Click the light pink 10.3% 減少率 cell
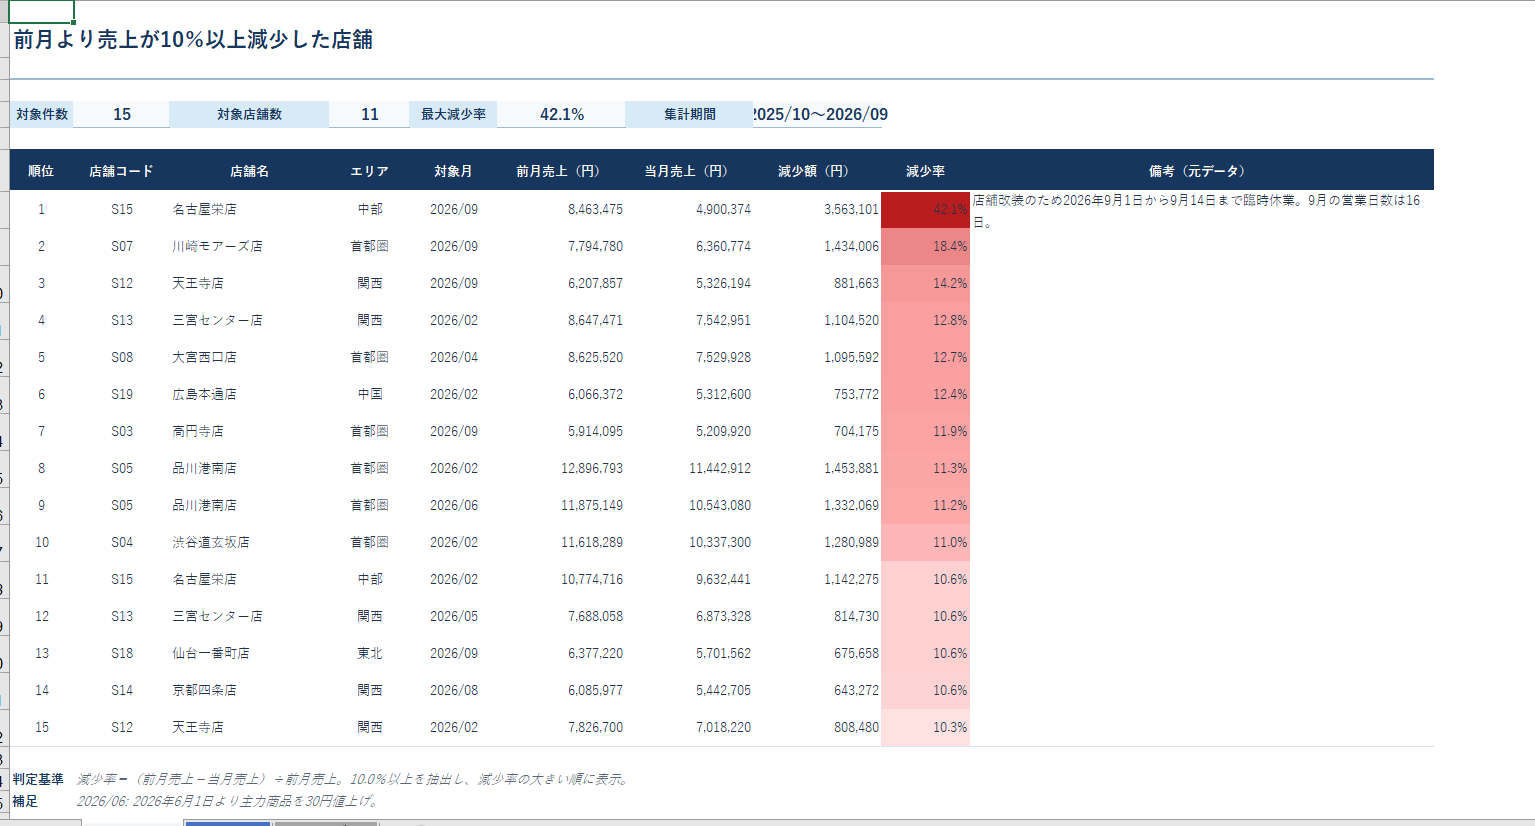This screenshot has height=826, width=1535. pos(925,727)
